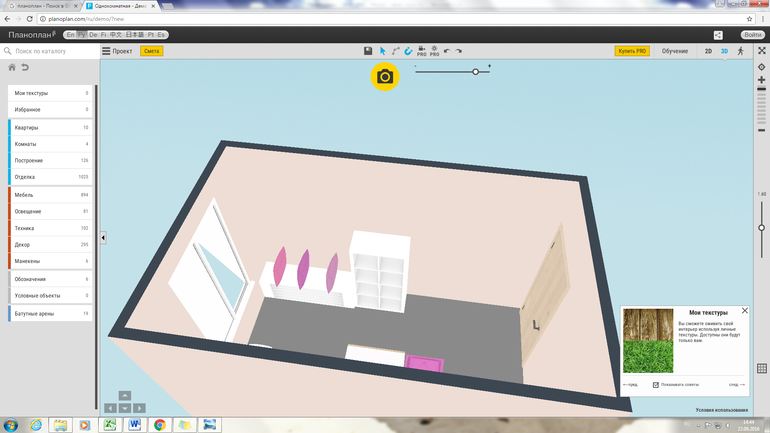Click the Войти login button
770x433 pixels.
pyautogui.click(x=752, y=34)
